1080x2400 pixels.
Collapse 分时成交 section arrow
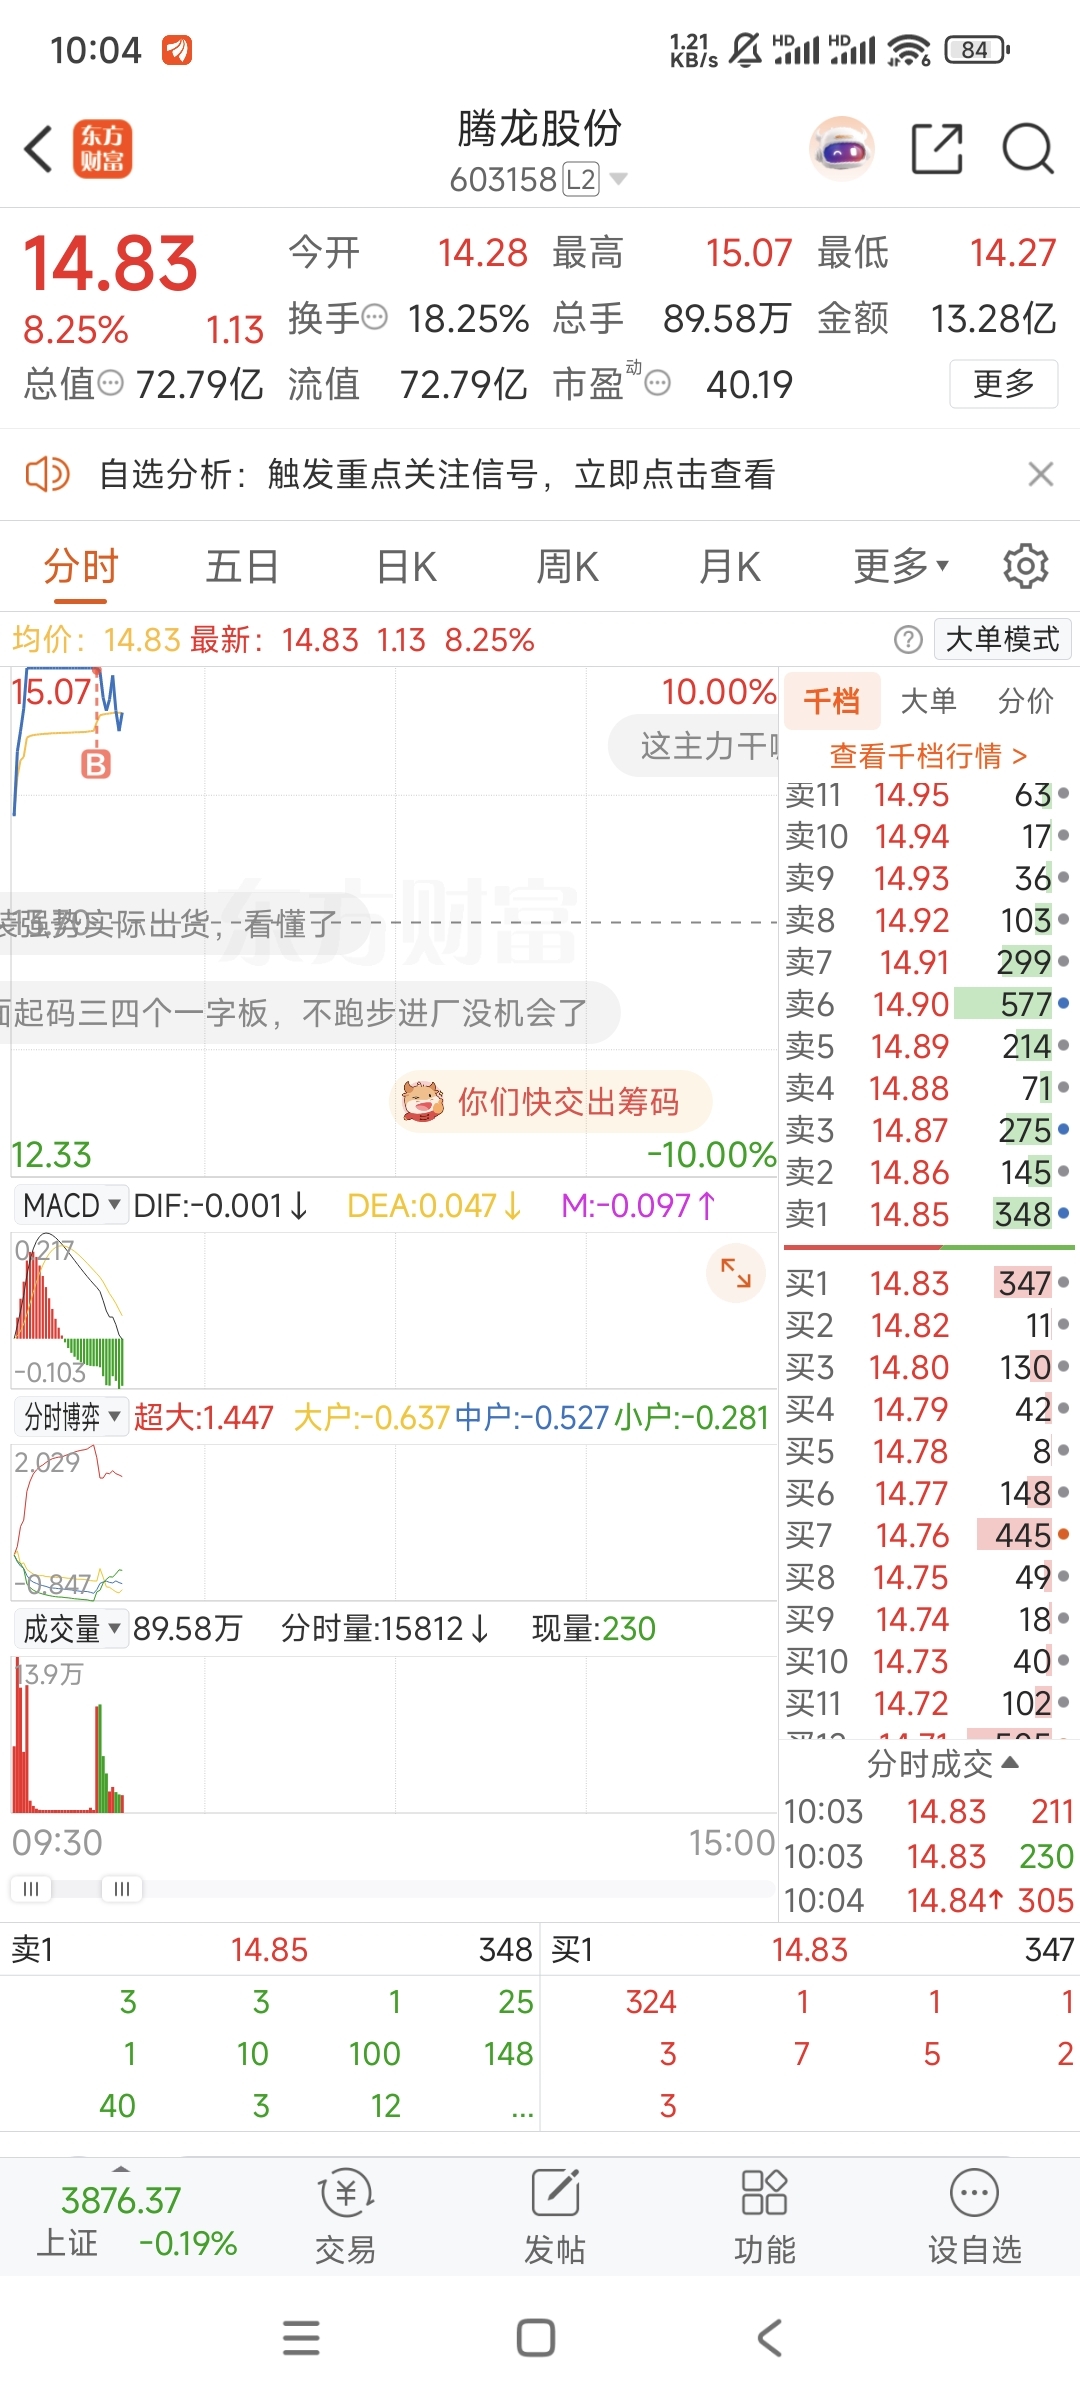1010,1763
